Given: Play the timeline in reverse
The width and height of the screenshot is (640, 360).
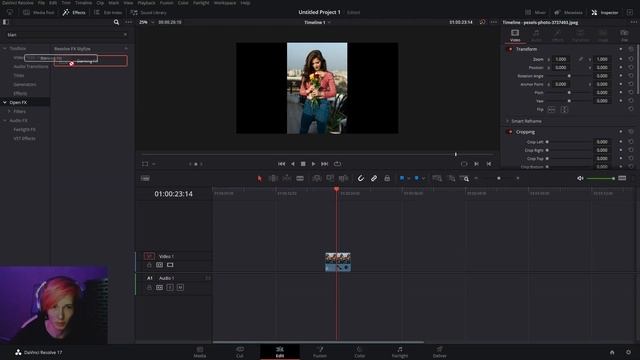Looking at the screenshot, I should (x=293, y=164).
